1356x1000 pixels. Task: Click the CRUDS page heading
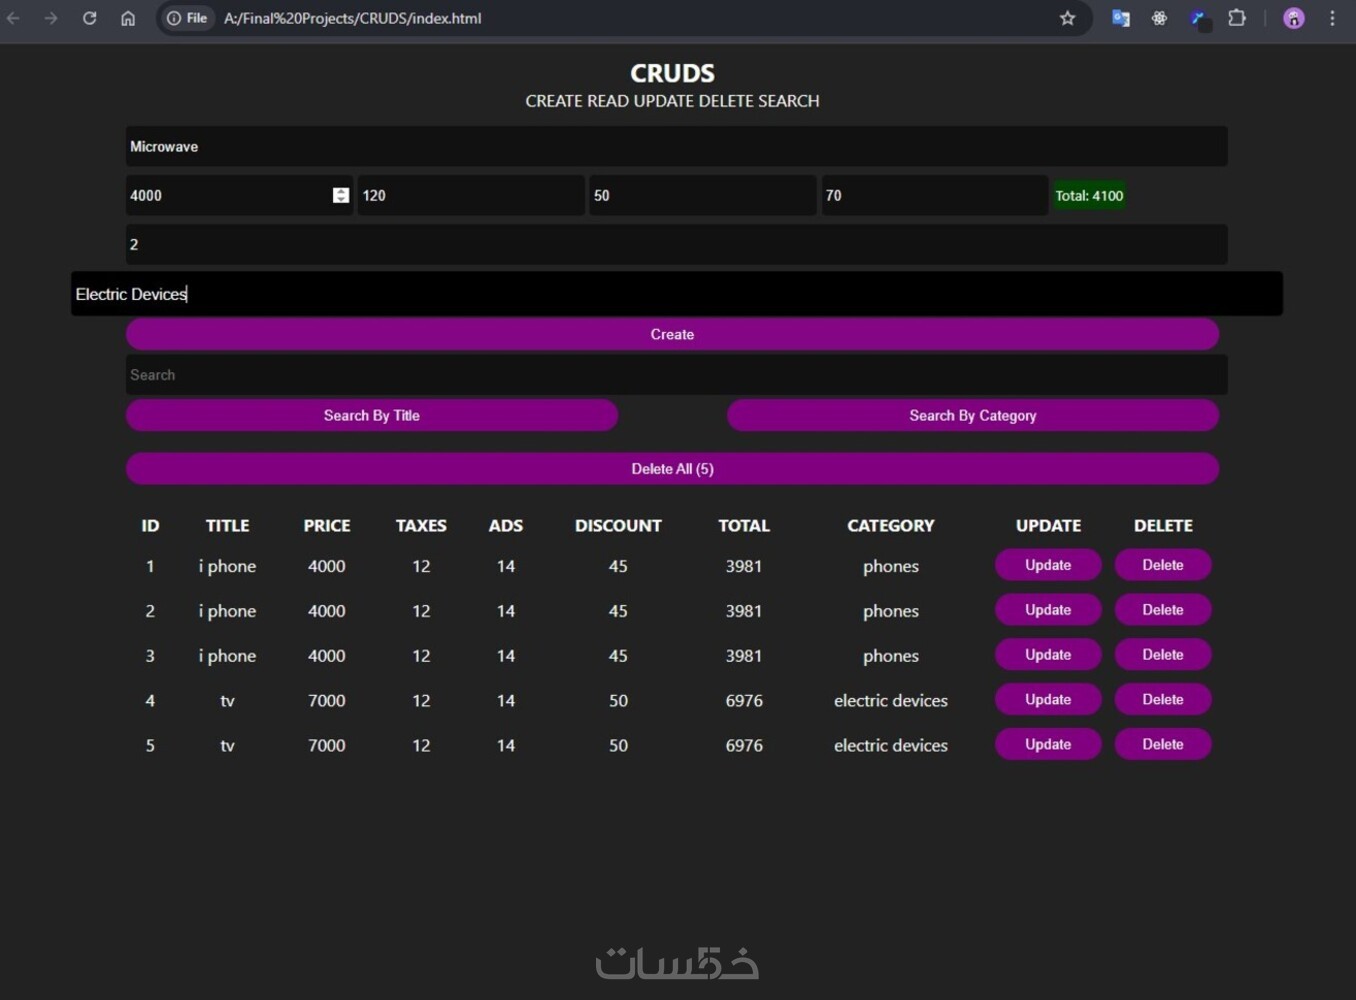[672, 73]
